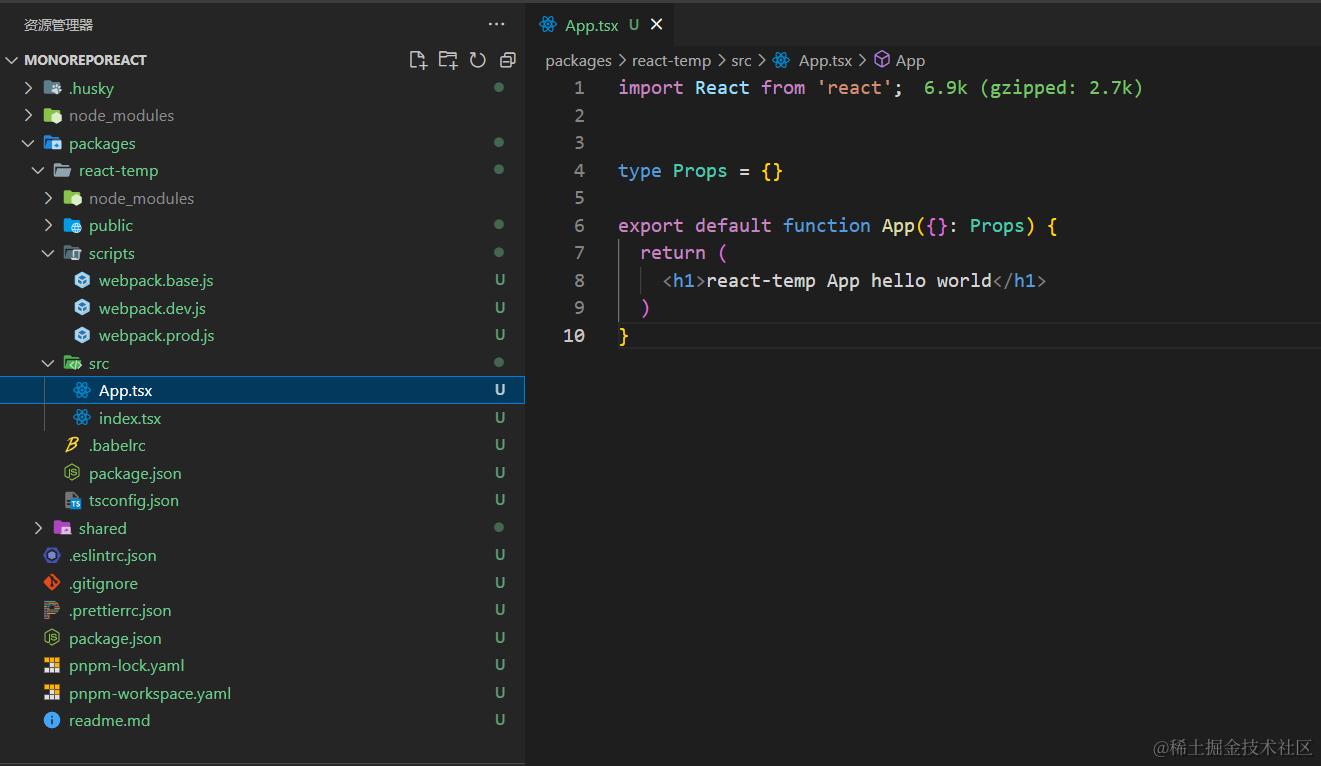Place cursor on 'type Props = {}' line
Image resolution: width=1321 pixels, height=766 pixels.
pyautogui.click(x=700, y=171)
